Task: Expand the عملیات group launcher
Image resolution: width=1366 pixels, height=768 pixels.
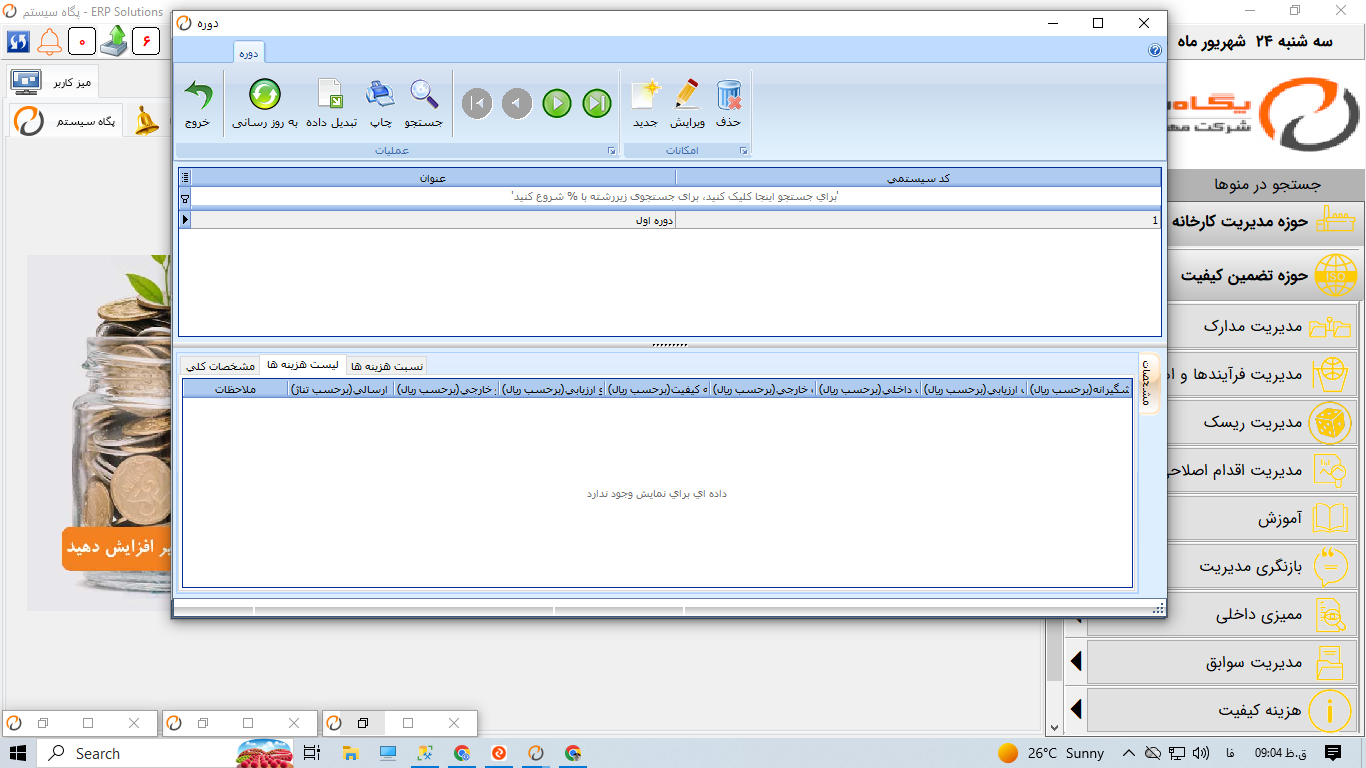Action: pyautogui.click(x=610, y=150)
